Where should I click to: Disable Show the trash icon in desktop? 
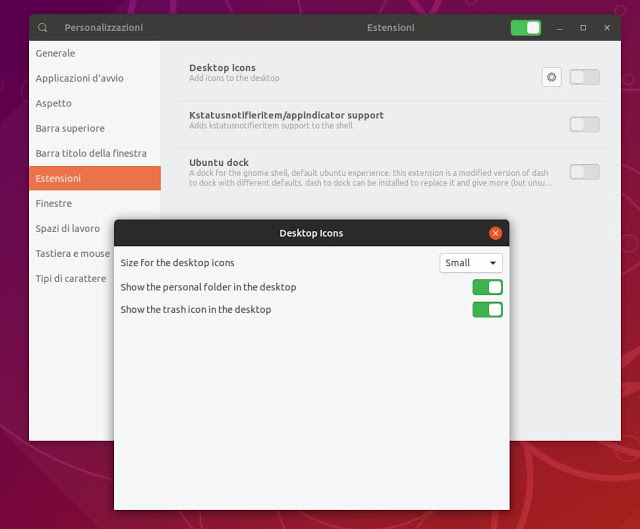[x=487, y=309]
